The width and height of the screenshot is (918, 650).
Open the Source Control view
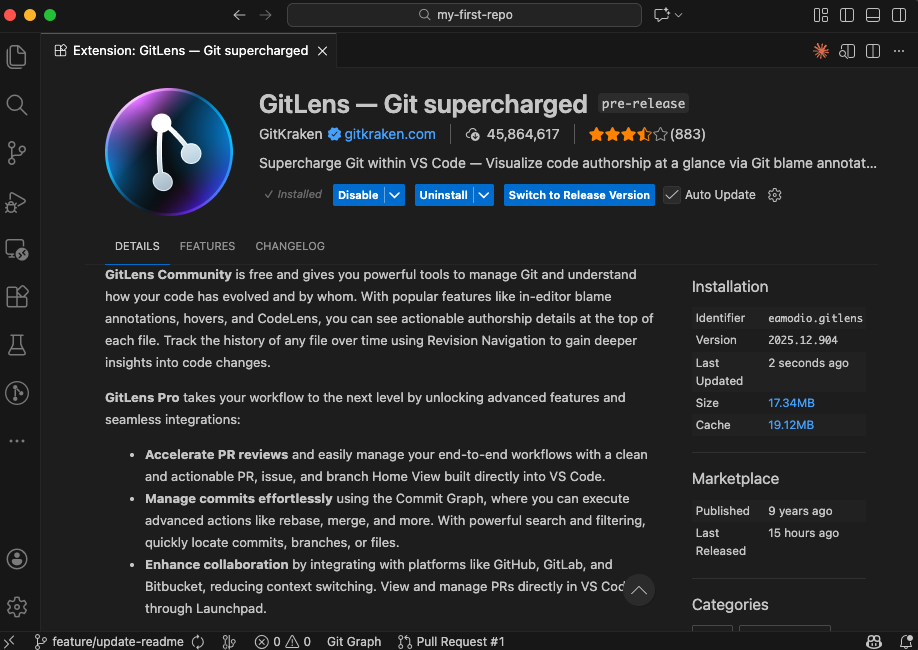pyautogui.click(x=16, y=153)
